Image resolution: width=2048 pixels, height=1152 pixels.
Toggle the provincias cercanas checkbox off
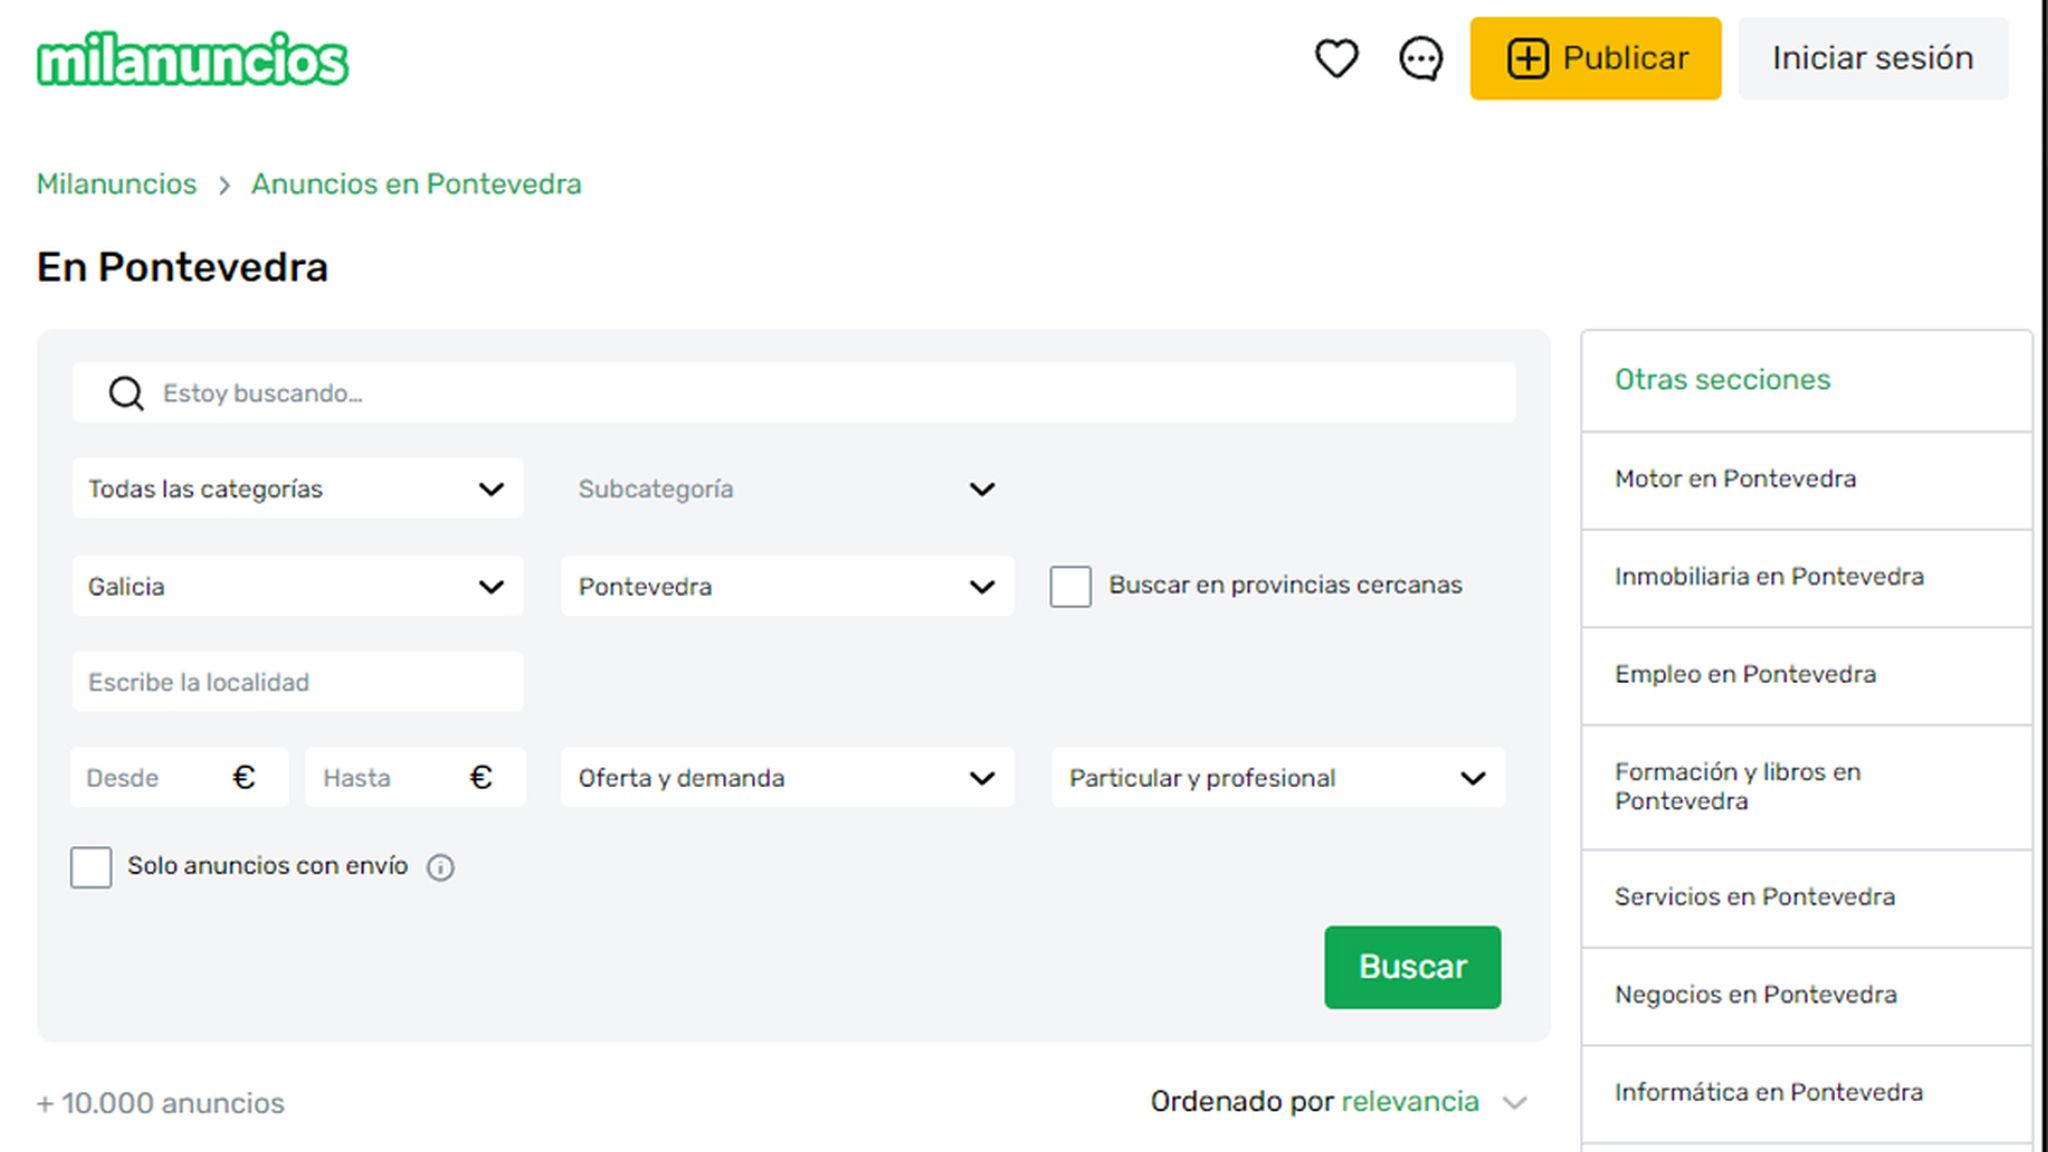point(1070,587)
